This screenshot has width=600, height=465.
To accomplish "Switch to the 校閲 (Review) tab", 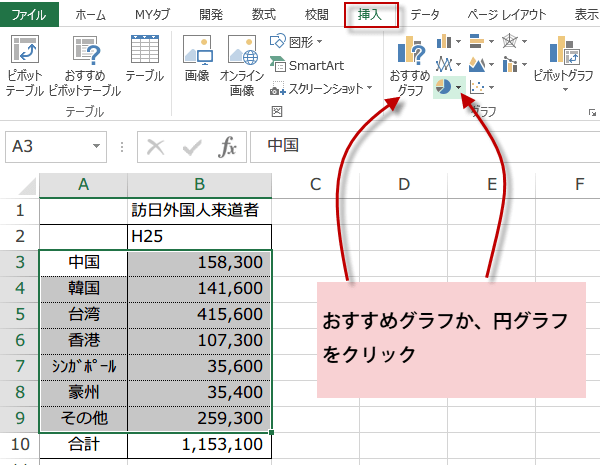I will [x=316, y=15].
